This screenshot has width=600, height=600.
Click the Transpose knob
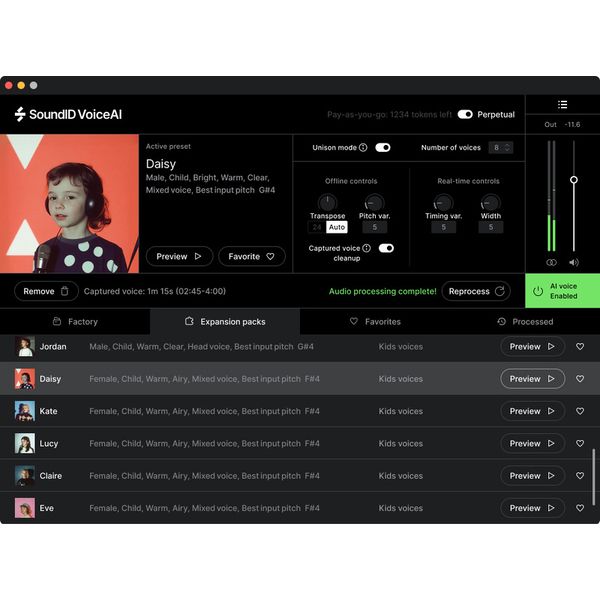tap(328, 202)
